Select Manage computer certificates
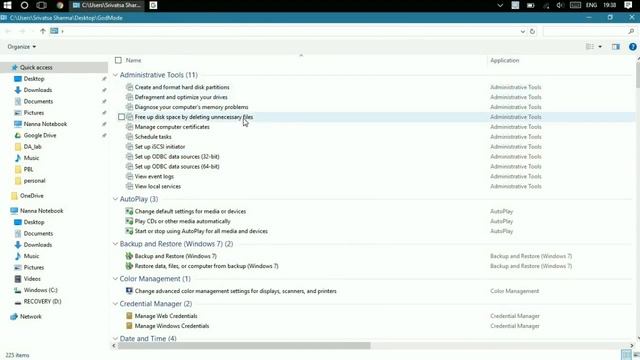Viewport: 640px width, 360px height. pos(172,127)
